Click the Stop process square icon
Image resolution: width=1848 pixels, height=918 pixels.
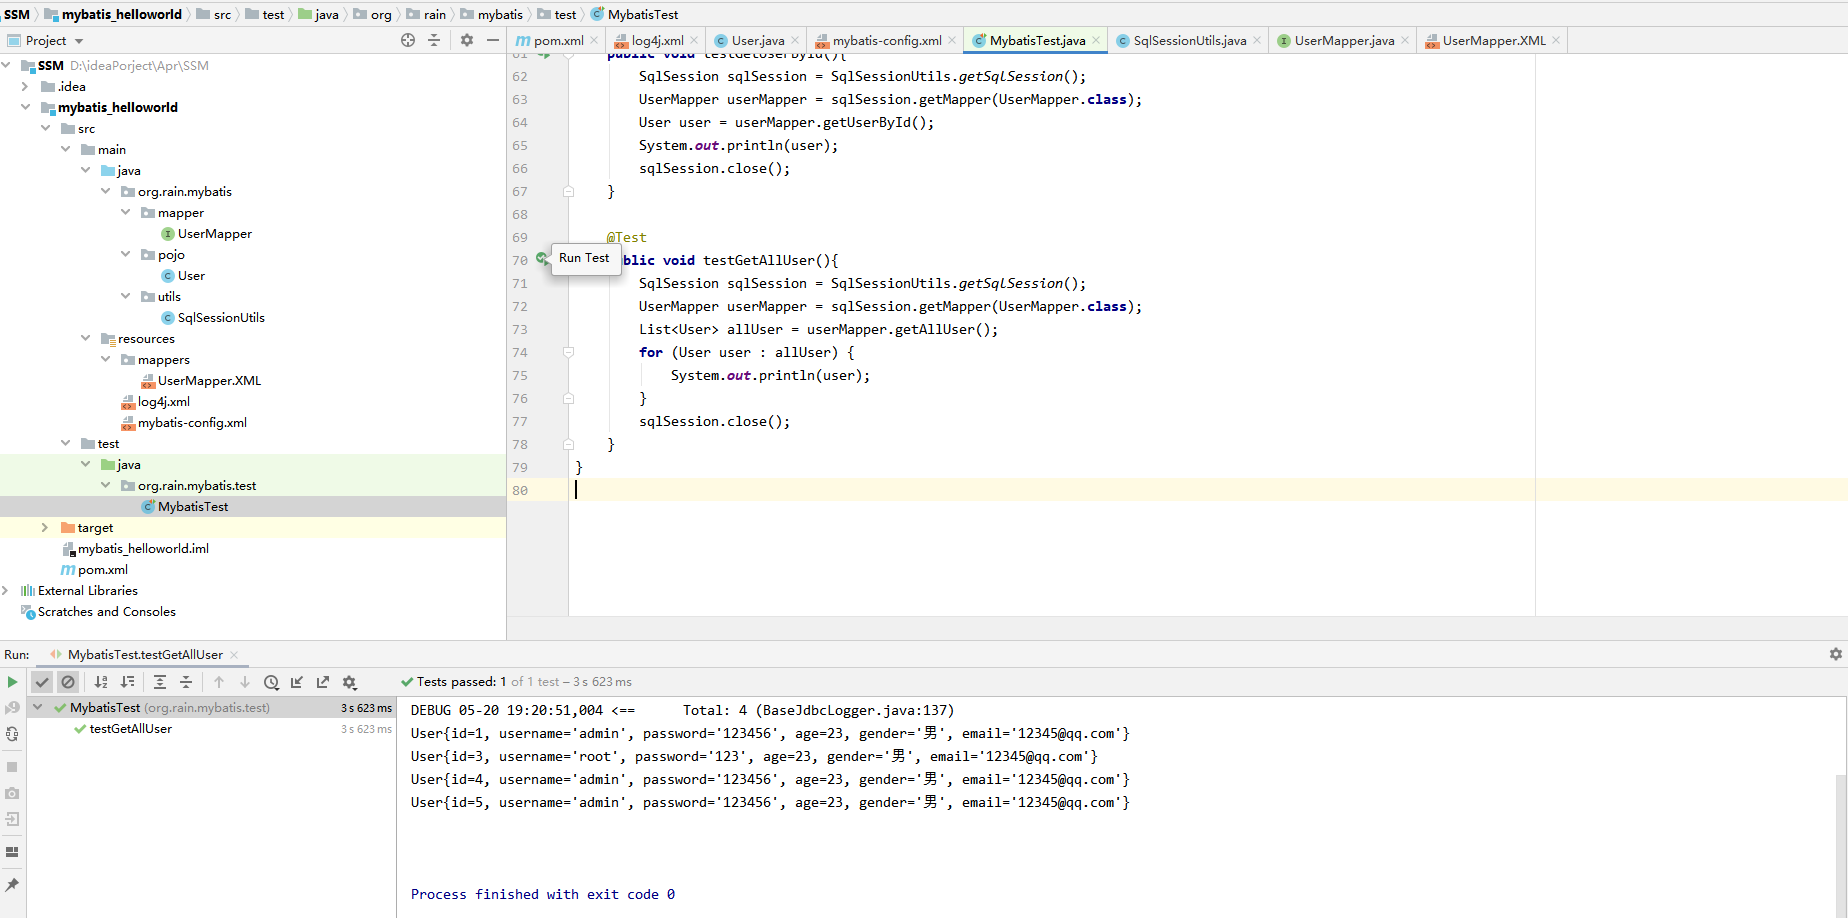(x=12, y=767)
